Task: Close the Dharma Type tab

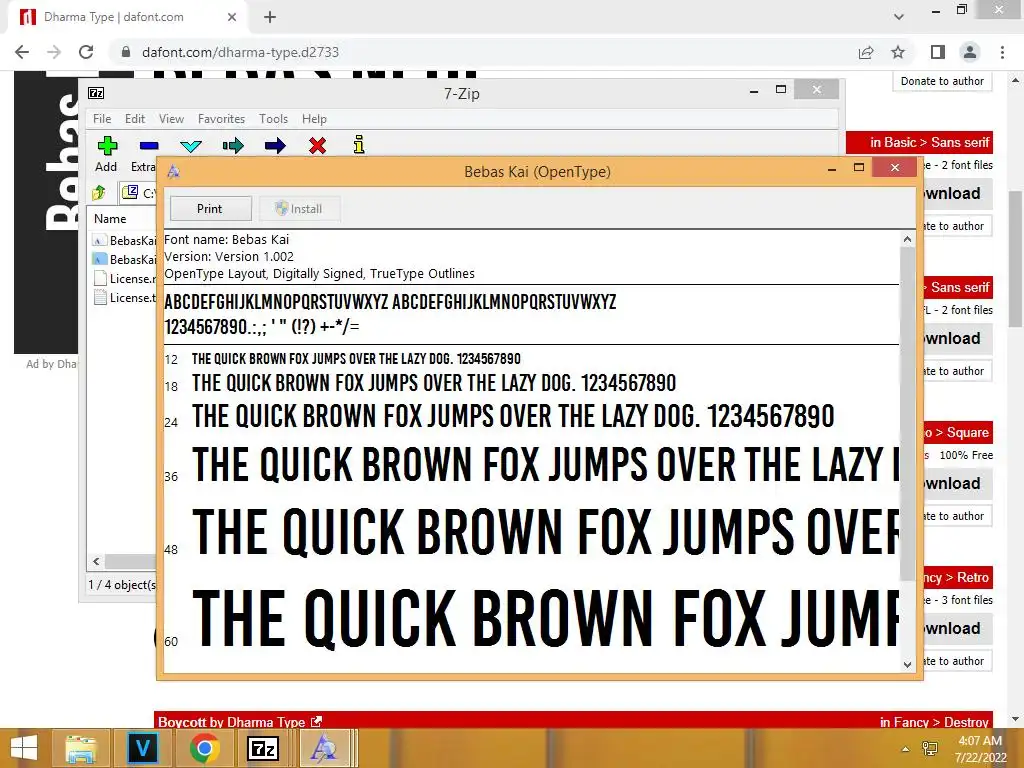Action: (x=232, y=17)
